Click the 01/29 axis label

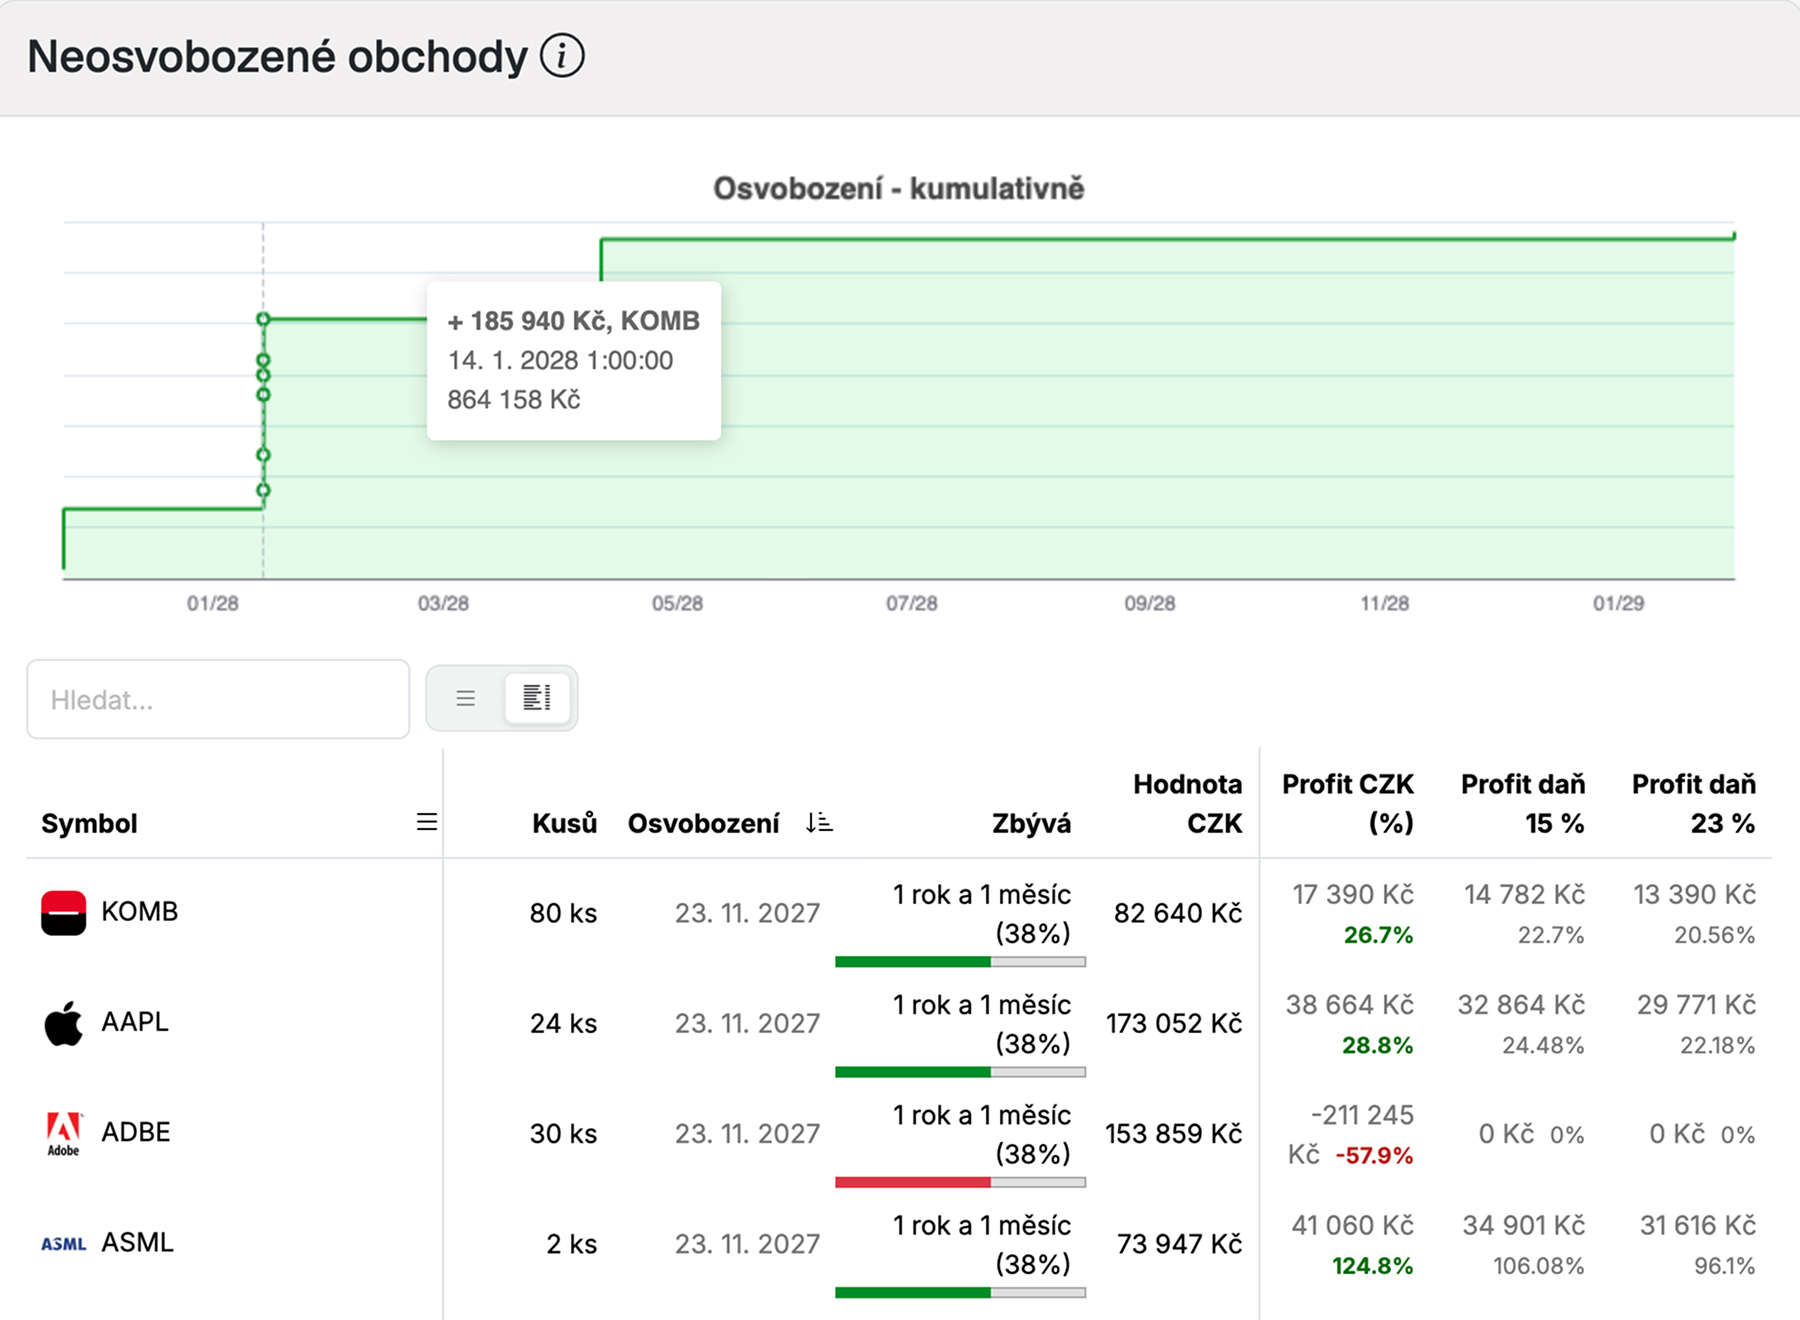click(1618, 603)
